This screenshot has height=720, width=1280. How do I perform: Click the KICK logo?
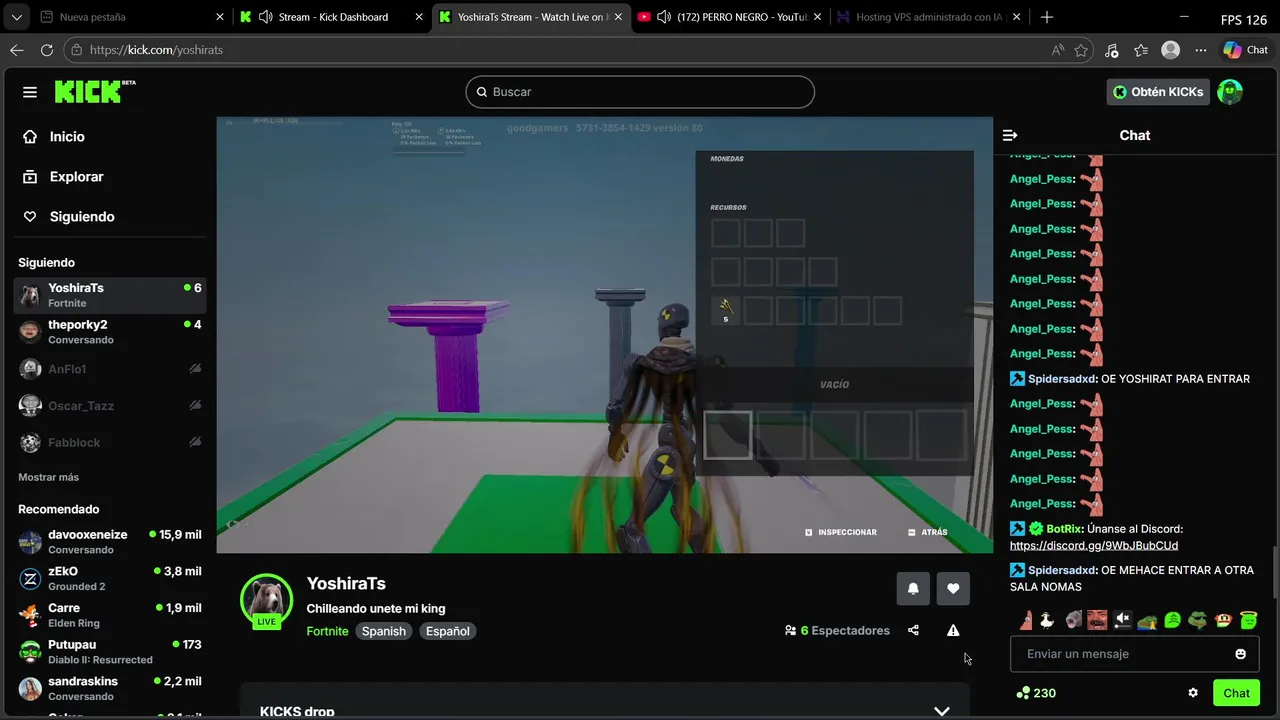click(x=94, y=91)
